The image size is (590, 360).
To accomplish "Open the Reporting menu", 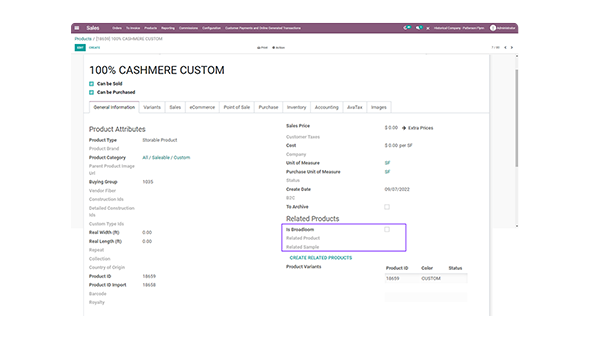I will tap(168, 28).
